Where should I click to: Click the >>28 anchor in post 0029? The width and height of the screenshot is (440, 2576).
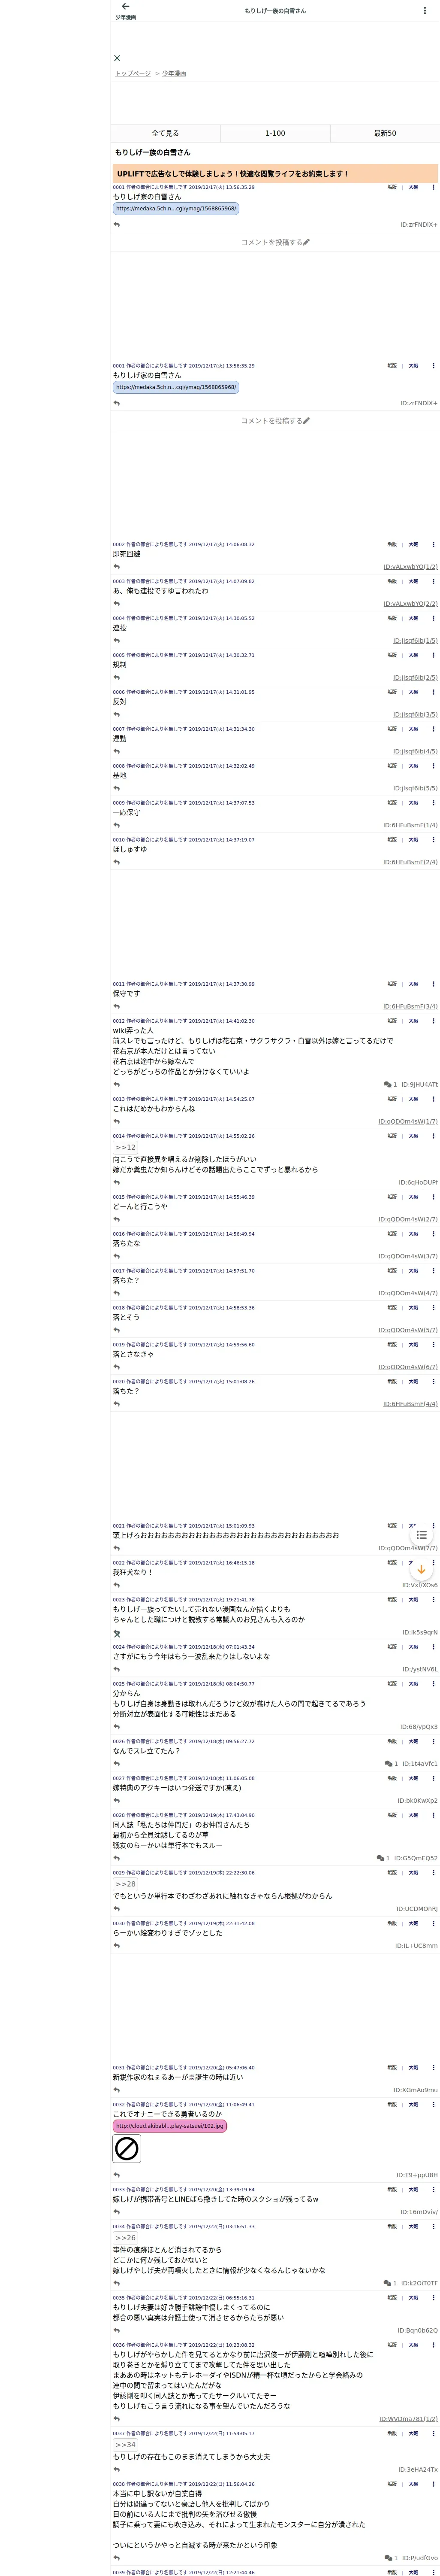pyautogui.click(x=125, y=1884)
